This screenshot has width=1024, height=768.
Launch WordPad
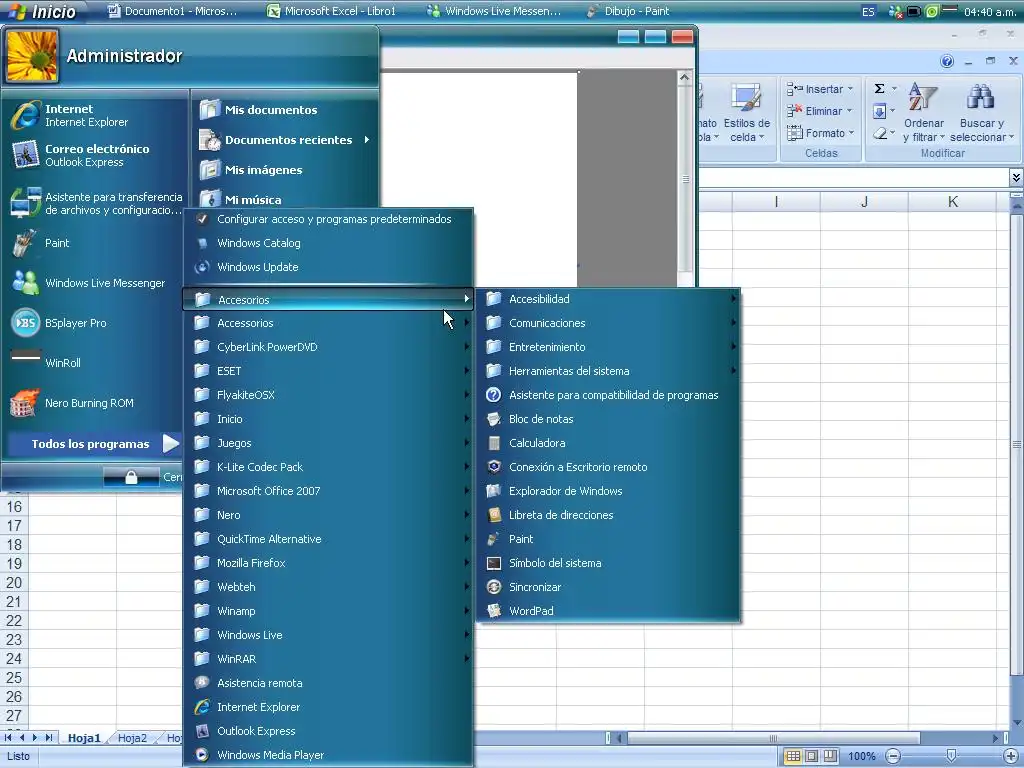click(609, 611)
